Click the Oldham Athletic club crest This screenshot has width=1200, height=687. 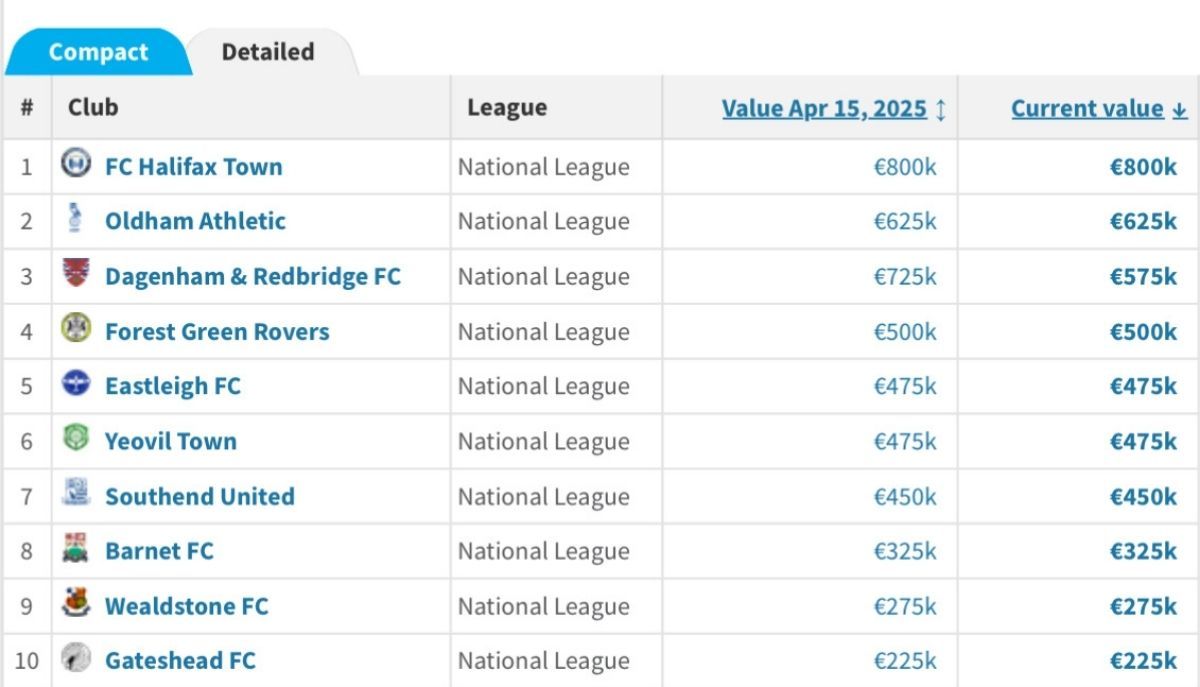click(x=76, y=218)
